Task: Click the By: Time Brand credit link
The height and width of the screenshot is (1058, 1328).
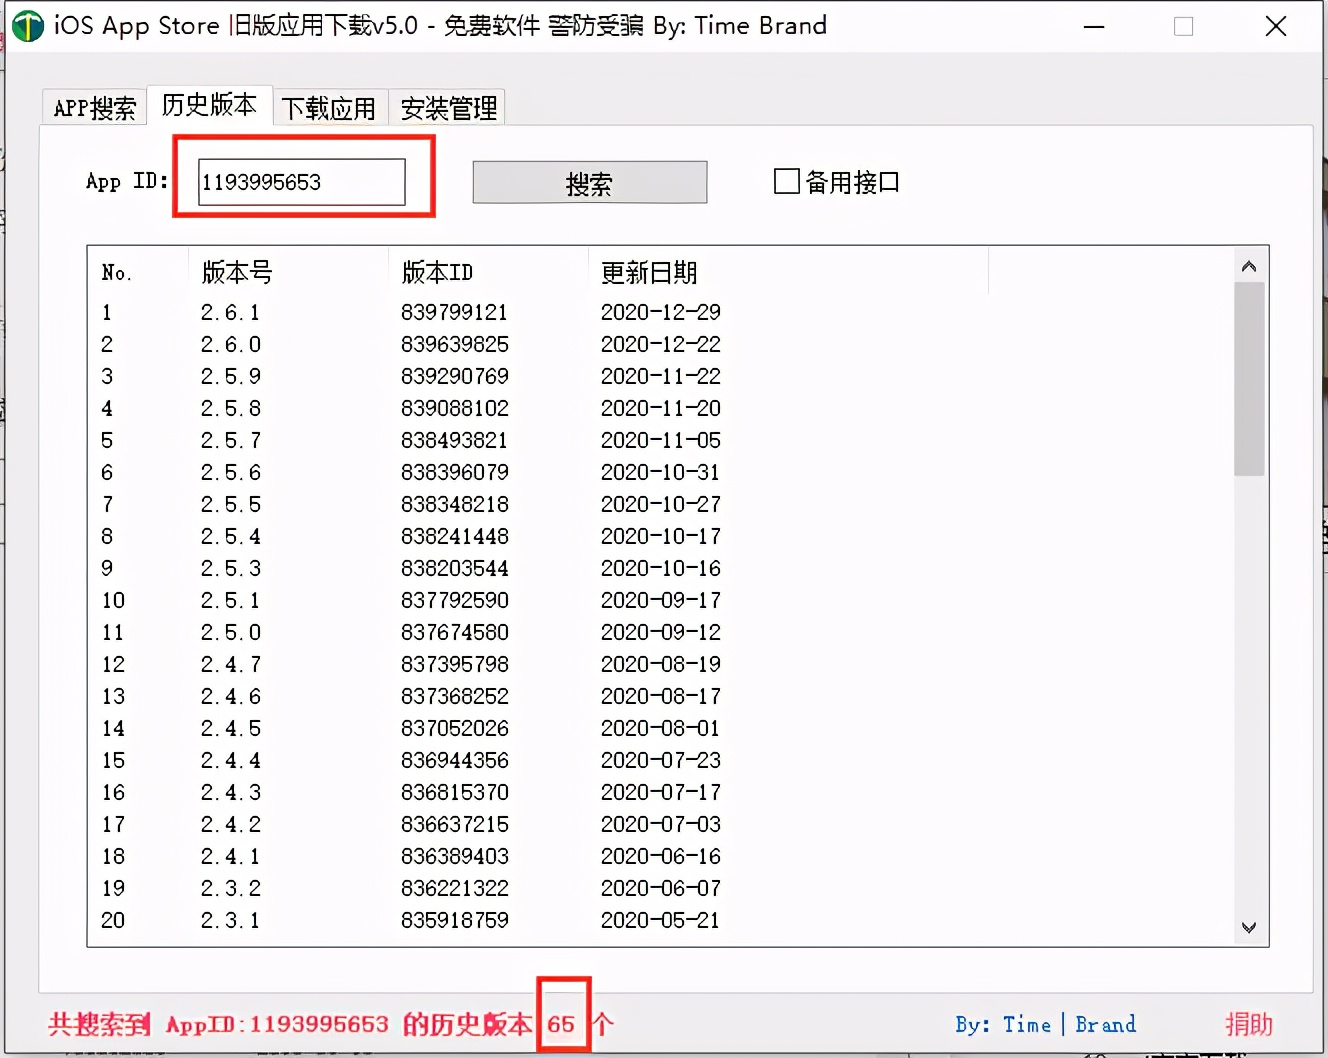Action: [1045, 1024]
